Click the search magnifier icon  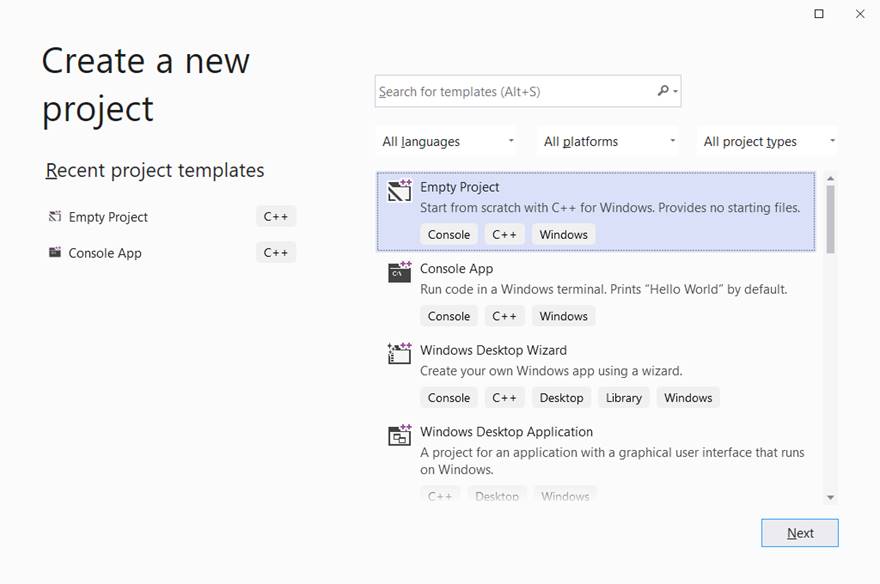tap(663, 91)
